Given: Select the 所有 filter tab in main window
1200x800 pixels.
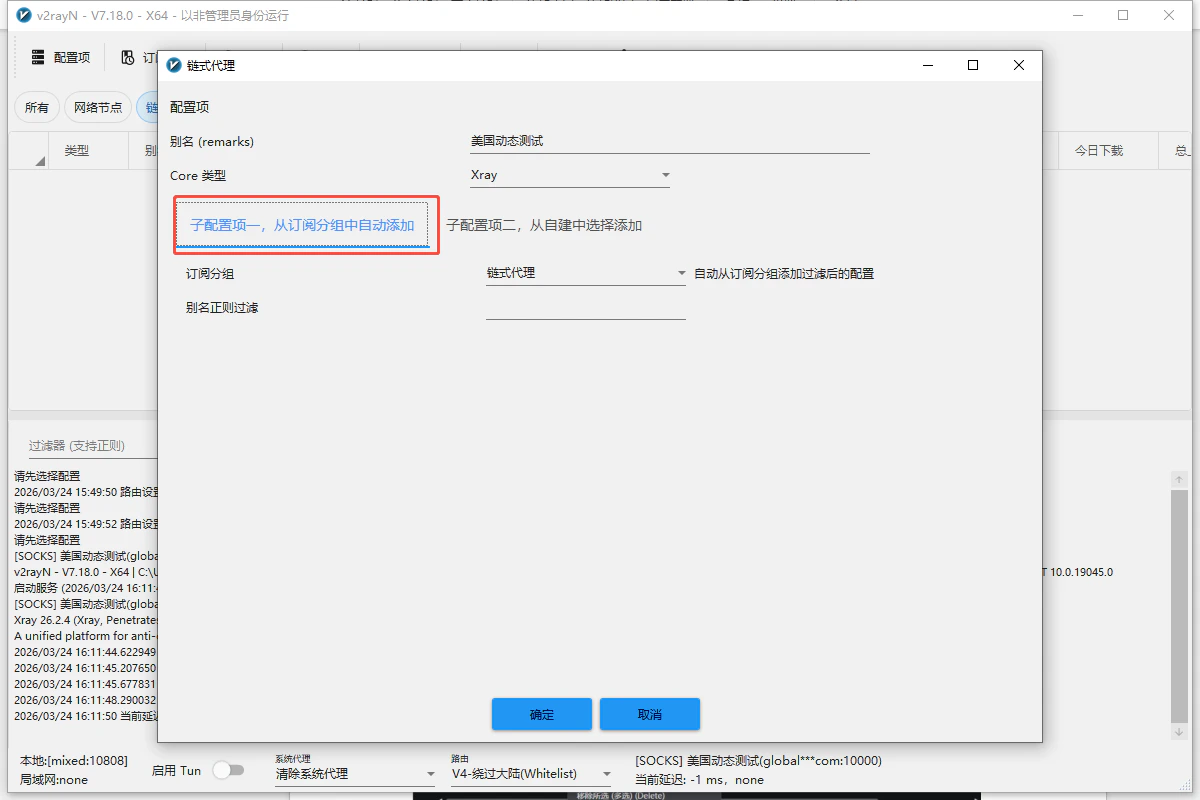Looking at the screenshot, I should pyautogui.click(x=37, y=108).
